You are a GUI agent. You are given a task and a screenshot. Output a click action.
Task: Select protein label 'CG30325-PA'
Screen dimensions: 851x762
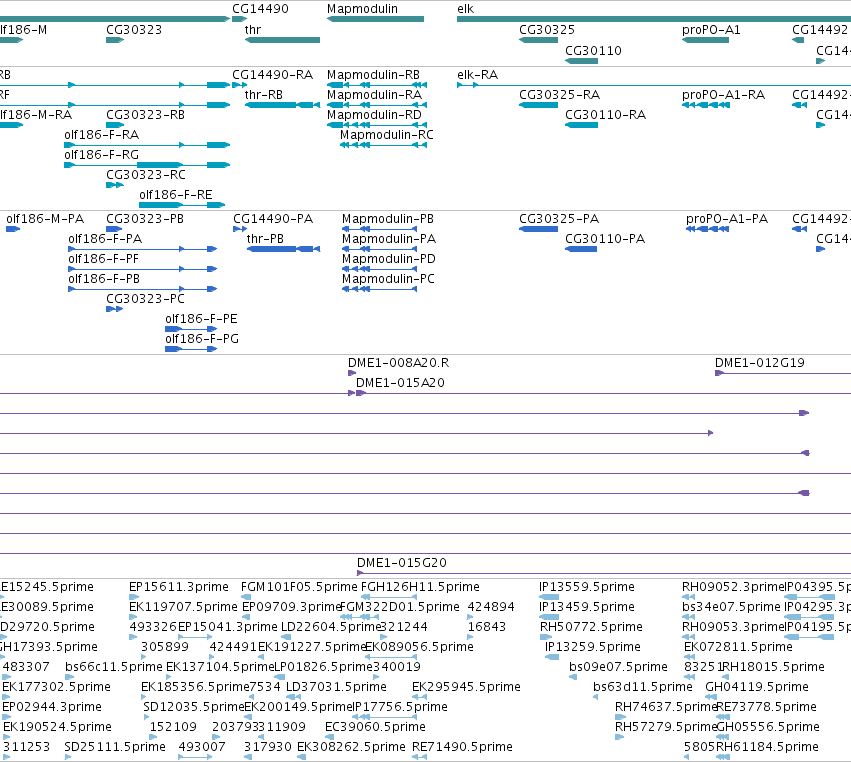pyautogui.click(x=559, y=219)
